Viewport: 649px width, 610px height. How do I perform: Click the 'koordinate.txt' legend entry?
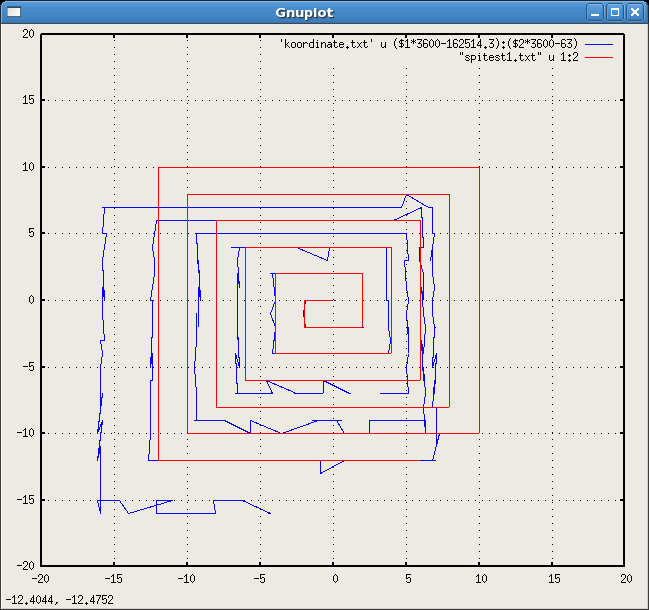tap(428, 44)
